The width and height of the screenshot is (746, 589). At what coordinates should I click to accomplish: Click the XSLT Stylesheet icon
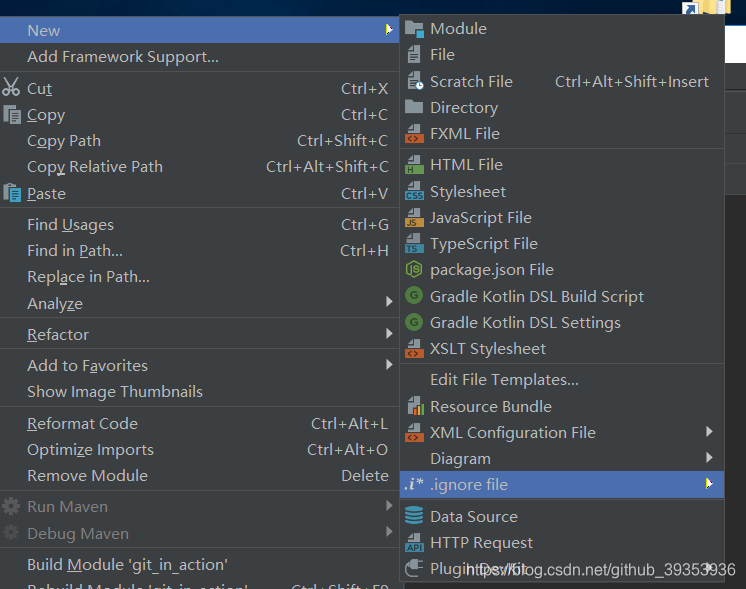[414, 349]
